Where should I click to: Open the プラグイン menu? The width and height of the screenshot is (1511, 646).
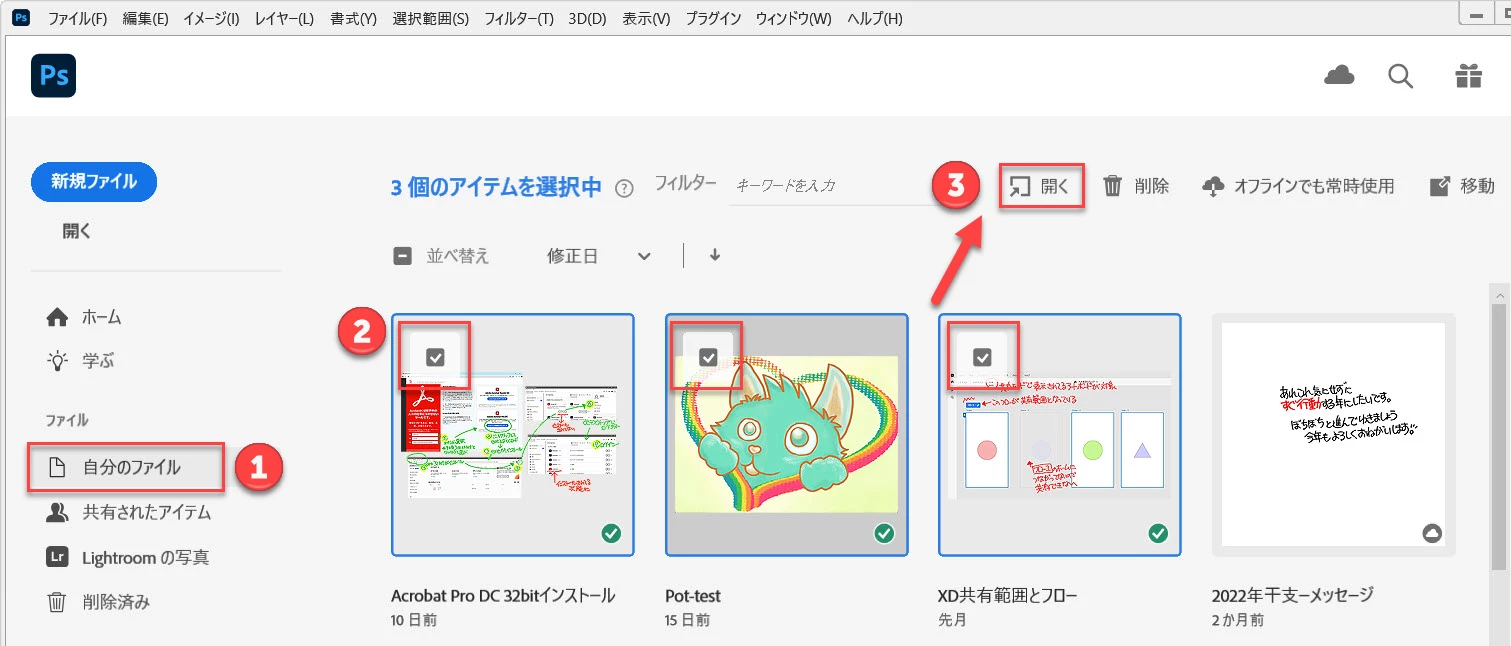pos(713,19)
